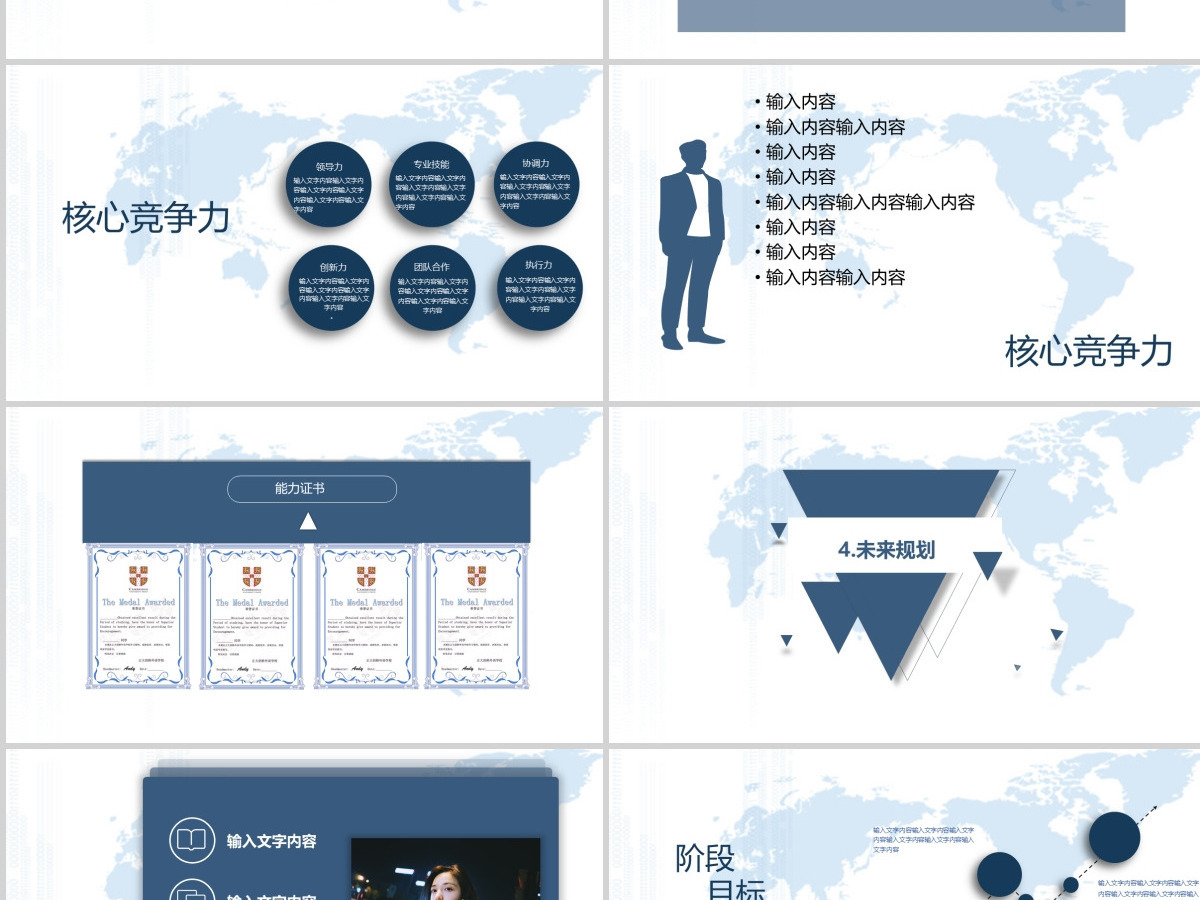Viewport: 1200px width, 900px height.
Task: Click the open book icon beside 输入文字内容
Action: (192, 841)
